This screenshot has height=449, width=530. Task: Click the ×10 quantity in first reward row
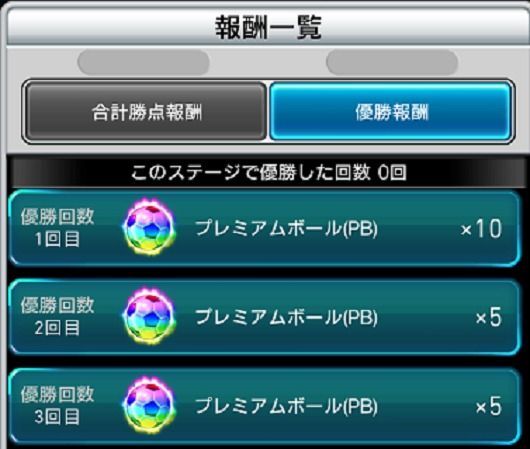[481, 229]
